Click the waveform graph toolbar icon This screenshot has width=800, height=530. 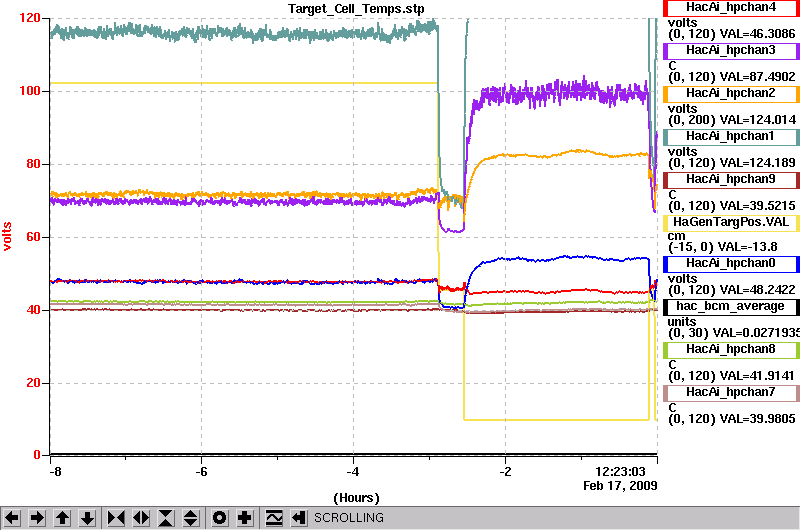(x=274, y=518)
